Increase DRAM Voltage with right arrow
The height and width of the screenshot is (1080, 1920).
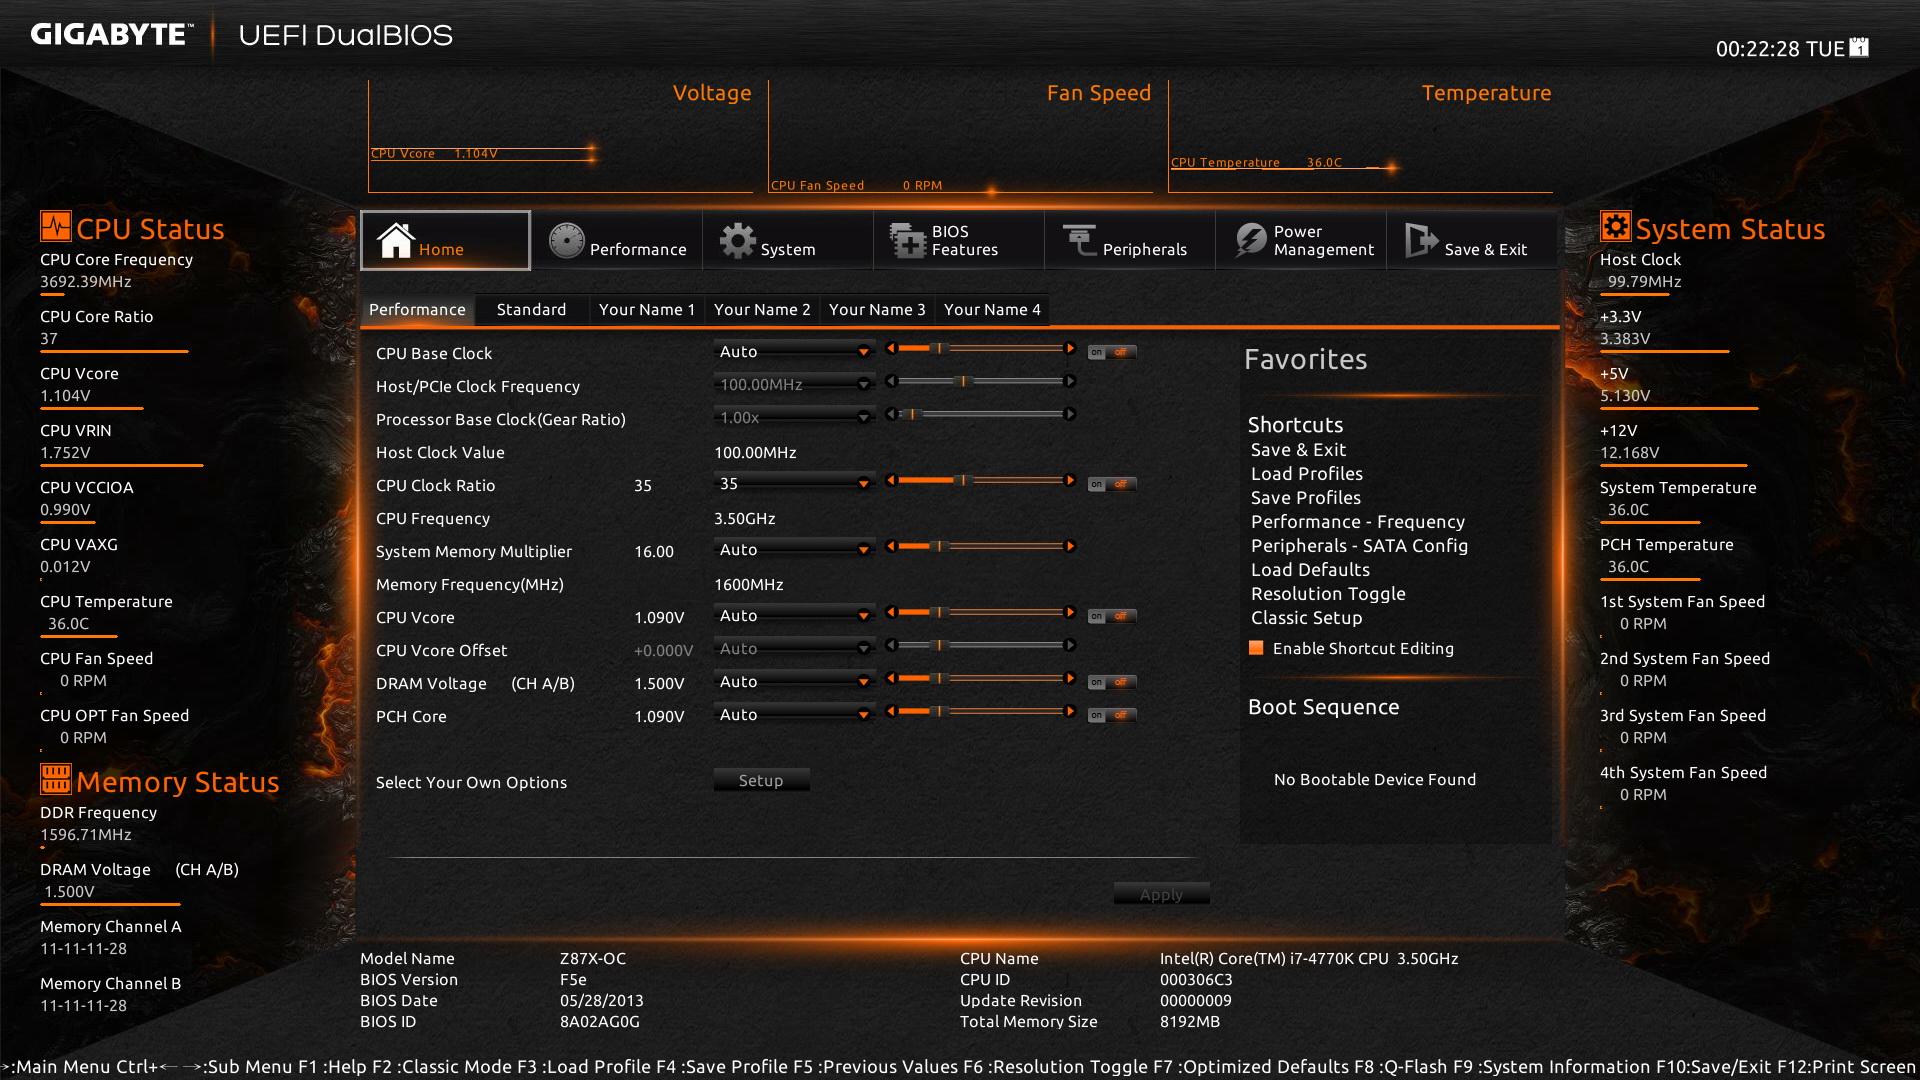pos(1070,678)
